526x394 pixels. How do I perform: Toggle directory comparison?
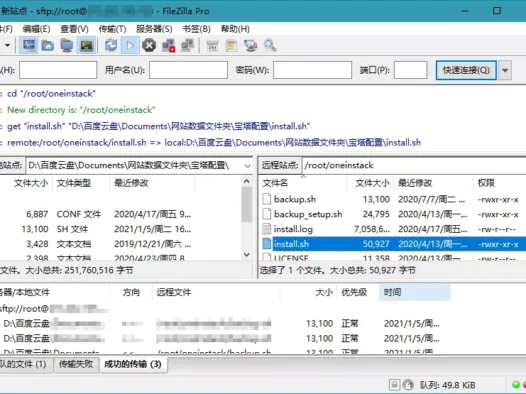click(231, 45)
